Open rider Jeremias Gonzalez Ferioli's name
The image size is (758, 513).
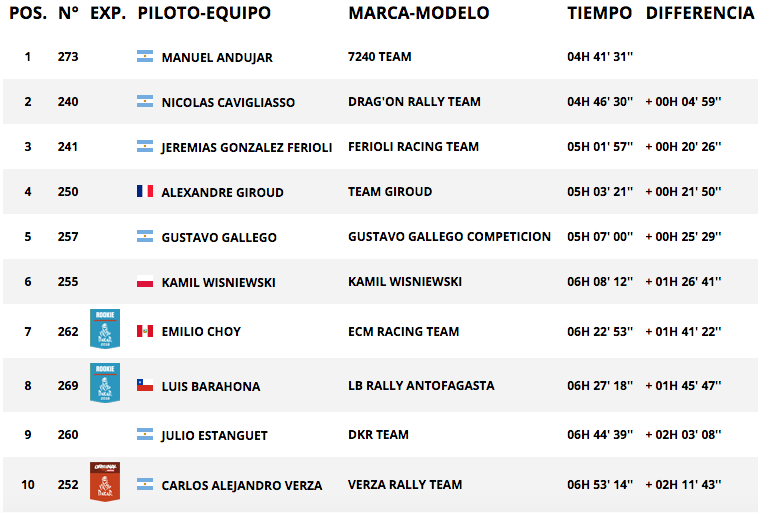[247, 147]
